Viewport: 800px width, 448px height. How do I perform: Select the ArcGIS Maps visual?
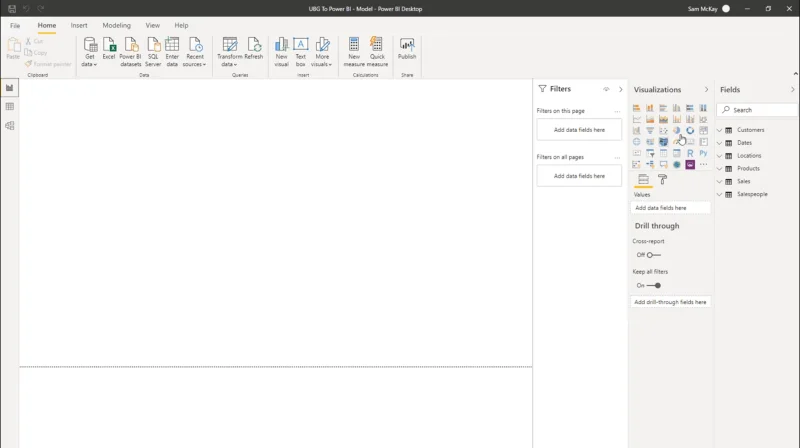[677, 164]
